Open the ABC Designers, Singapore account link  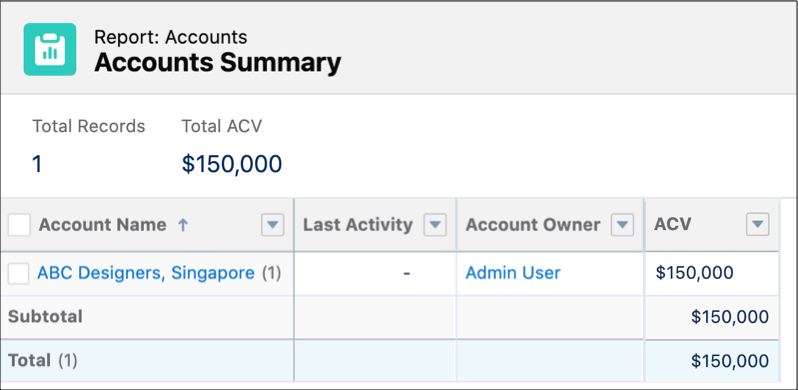point(146,273)
